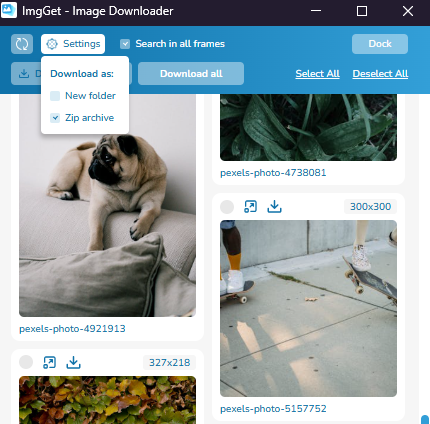Download the 300x300 skateboard image icon
This screenshot has height=424, width=430.
click(x=274, y=207)
